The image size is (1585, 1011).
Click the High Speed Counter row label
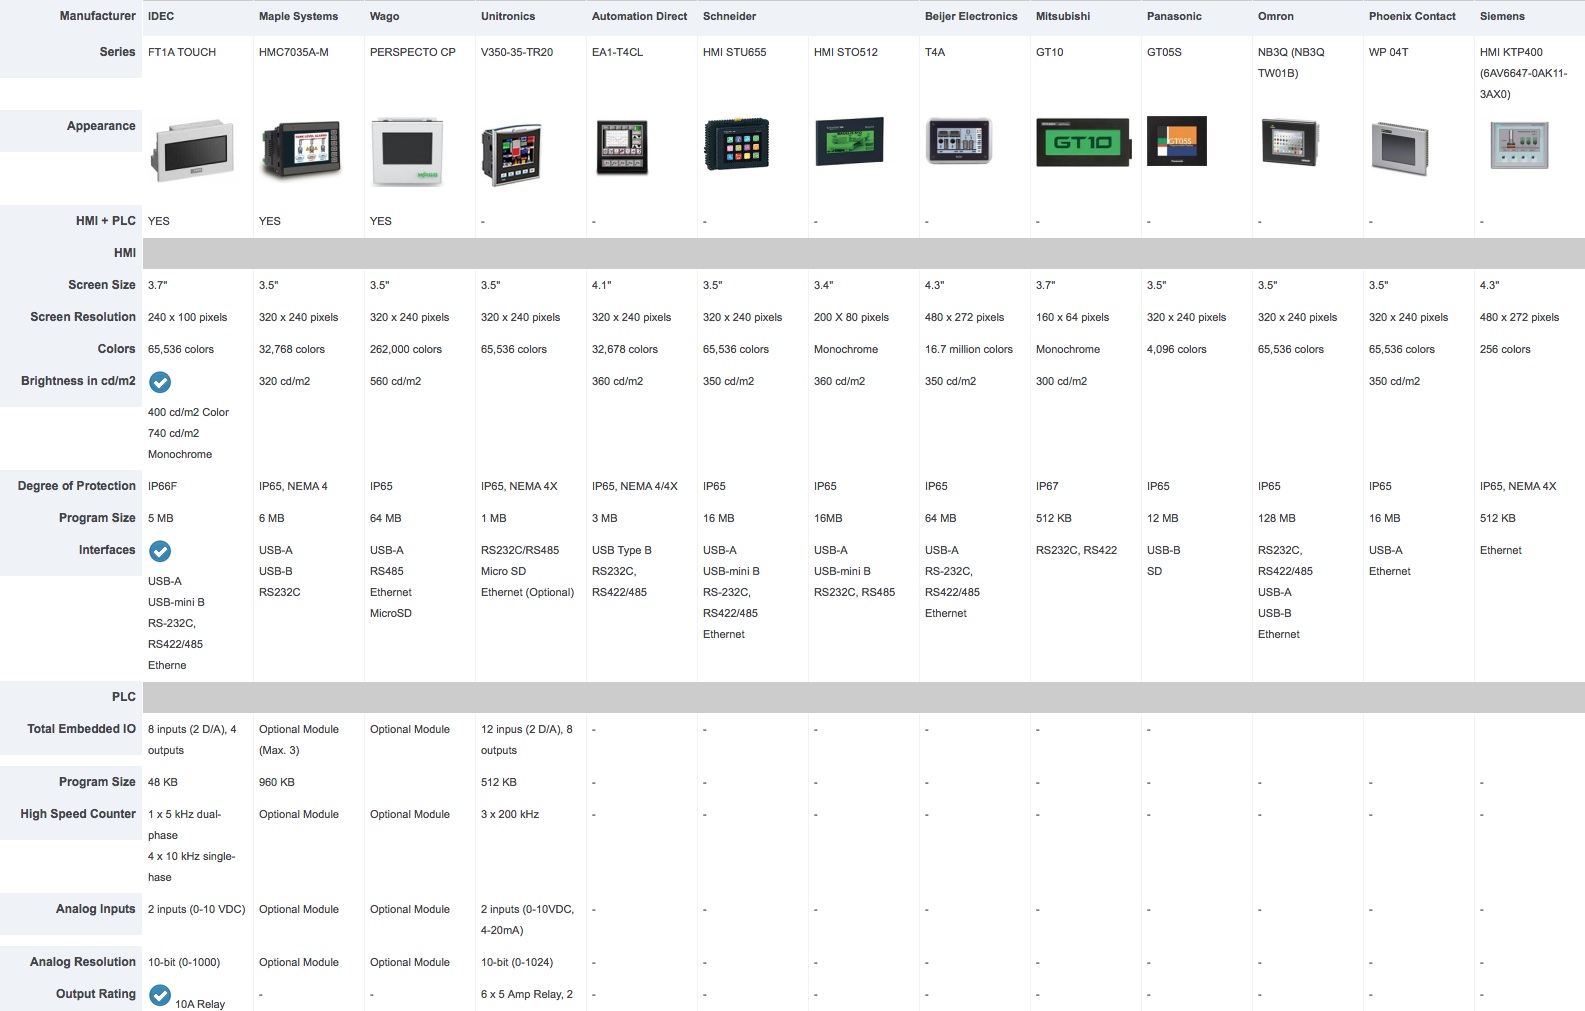tap(78, 814)
